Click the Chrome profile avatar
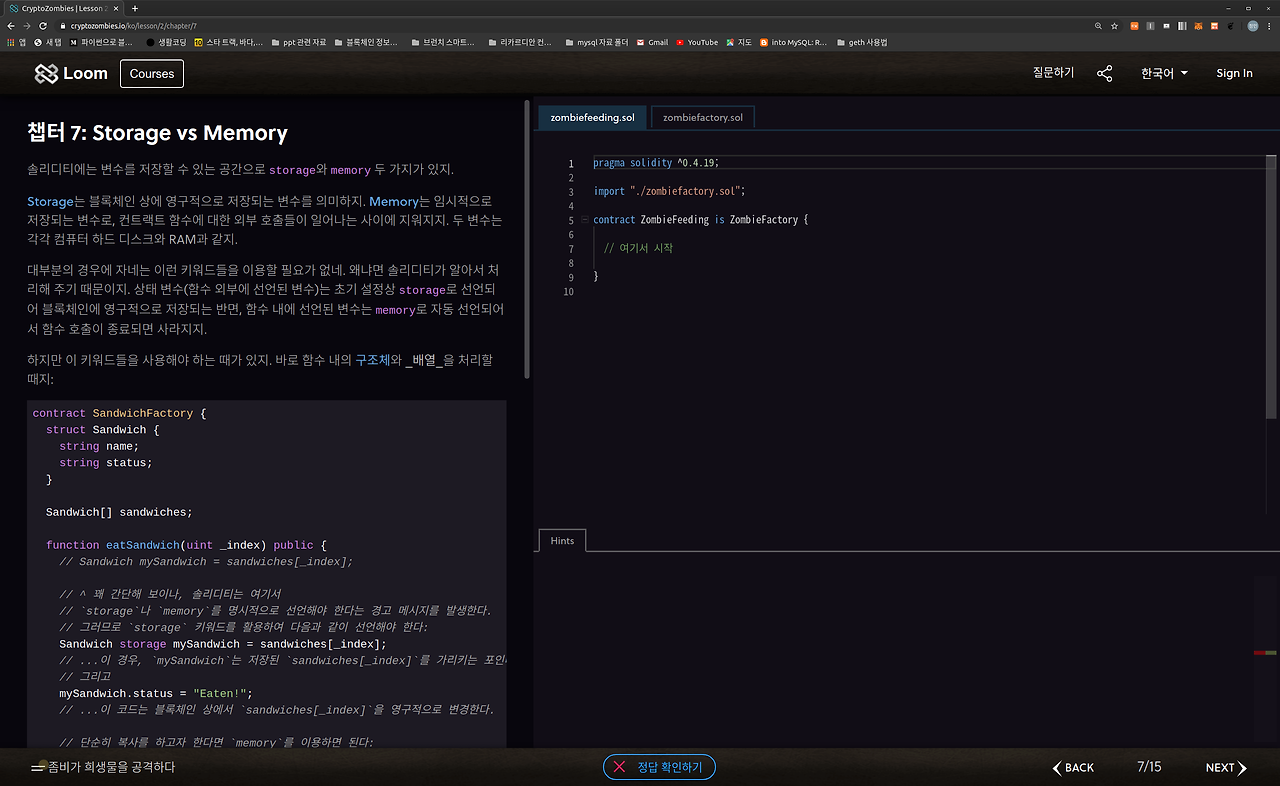This screenshot has height=786, width=1280. click(1253, 26)
